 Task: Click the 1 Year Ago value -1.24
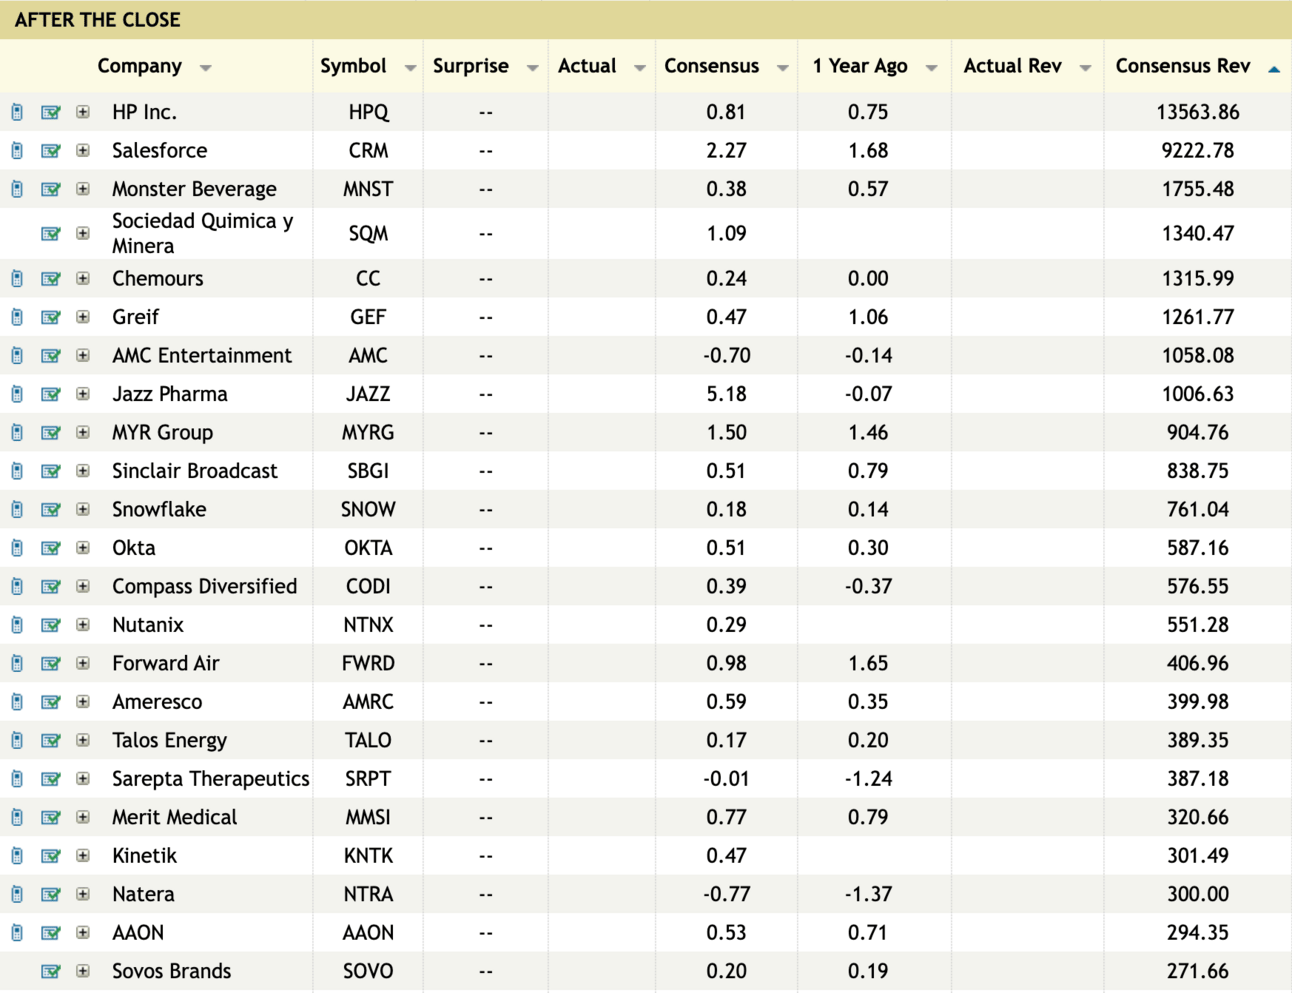tap(867, 779)
